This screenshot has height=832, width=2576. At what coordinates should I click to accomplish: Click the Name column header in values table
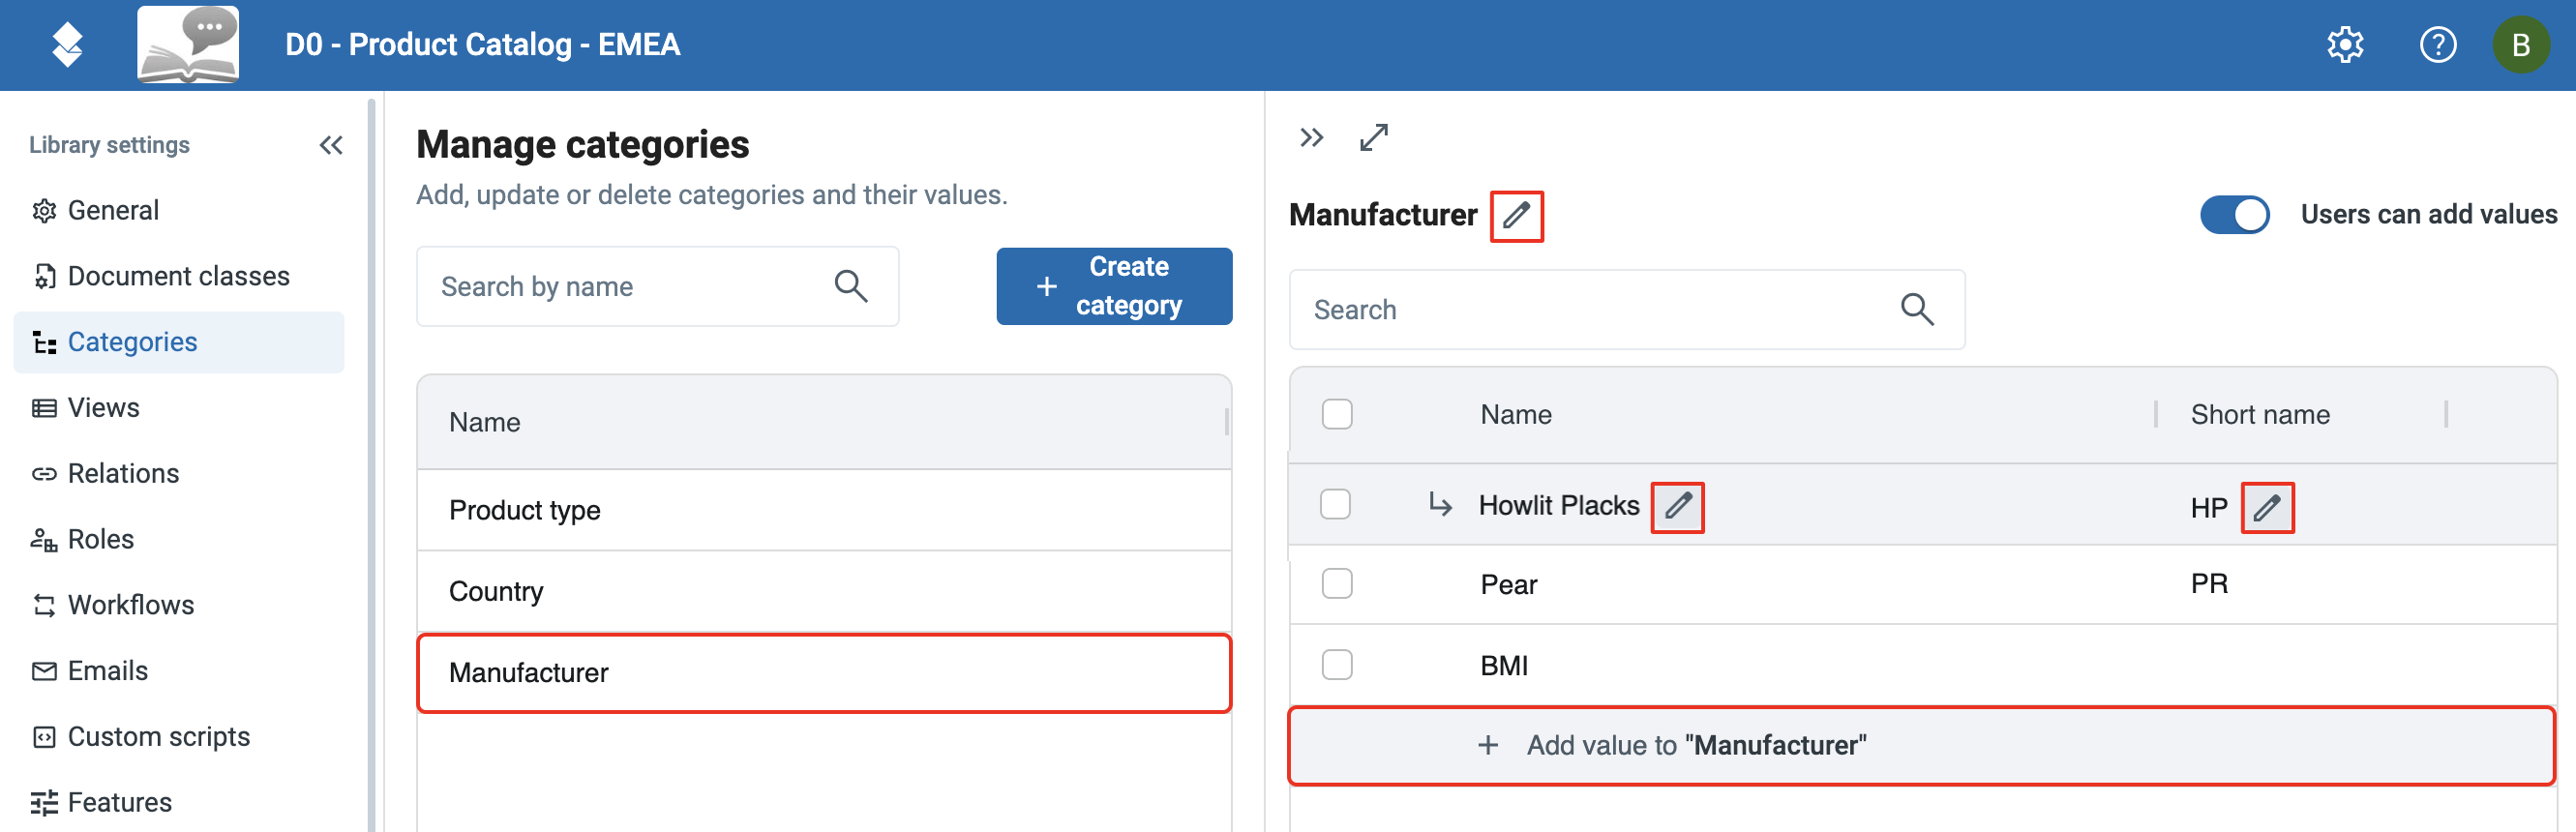(x=1516, y=415)
